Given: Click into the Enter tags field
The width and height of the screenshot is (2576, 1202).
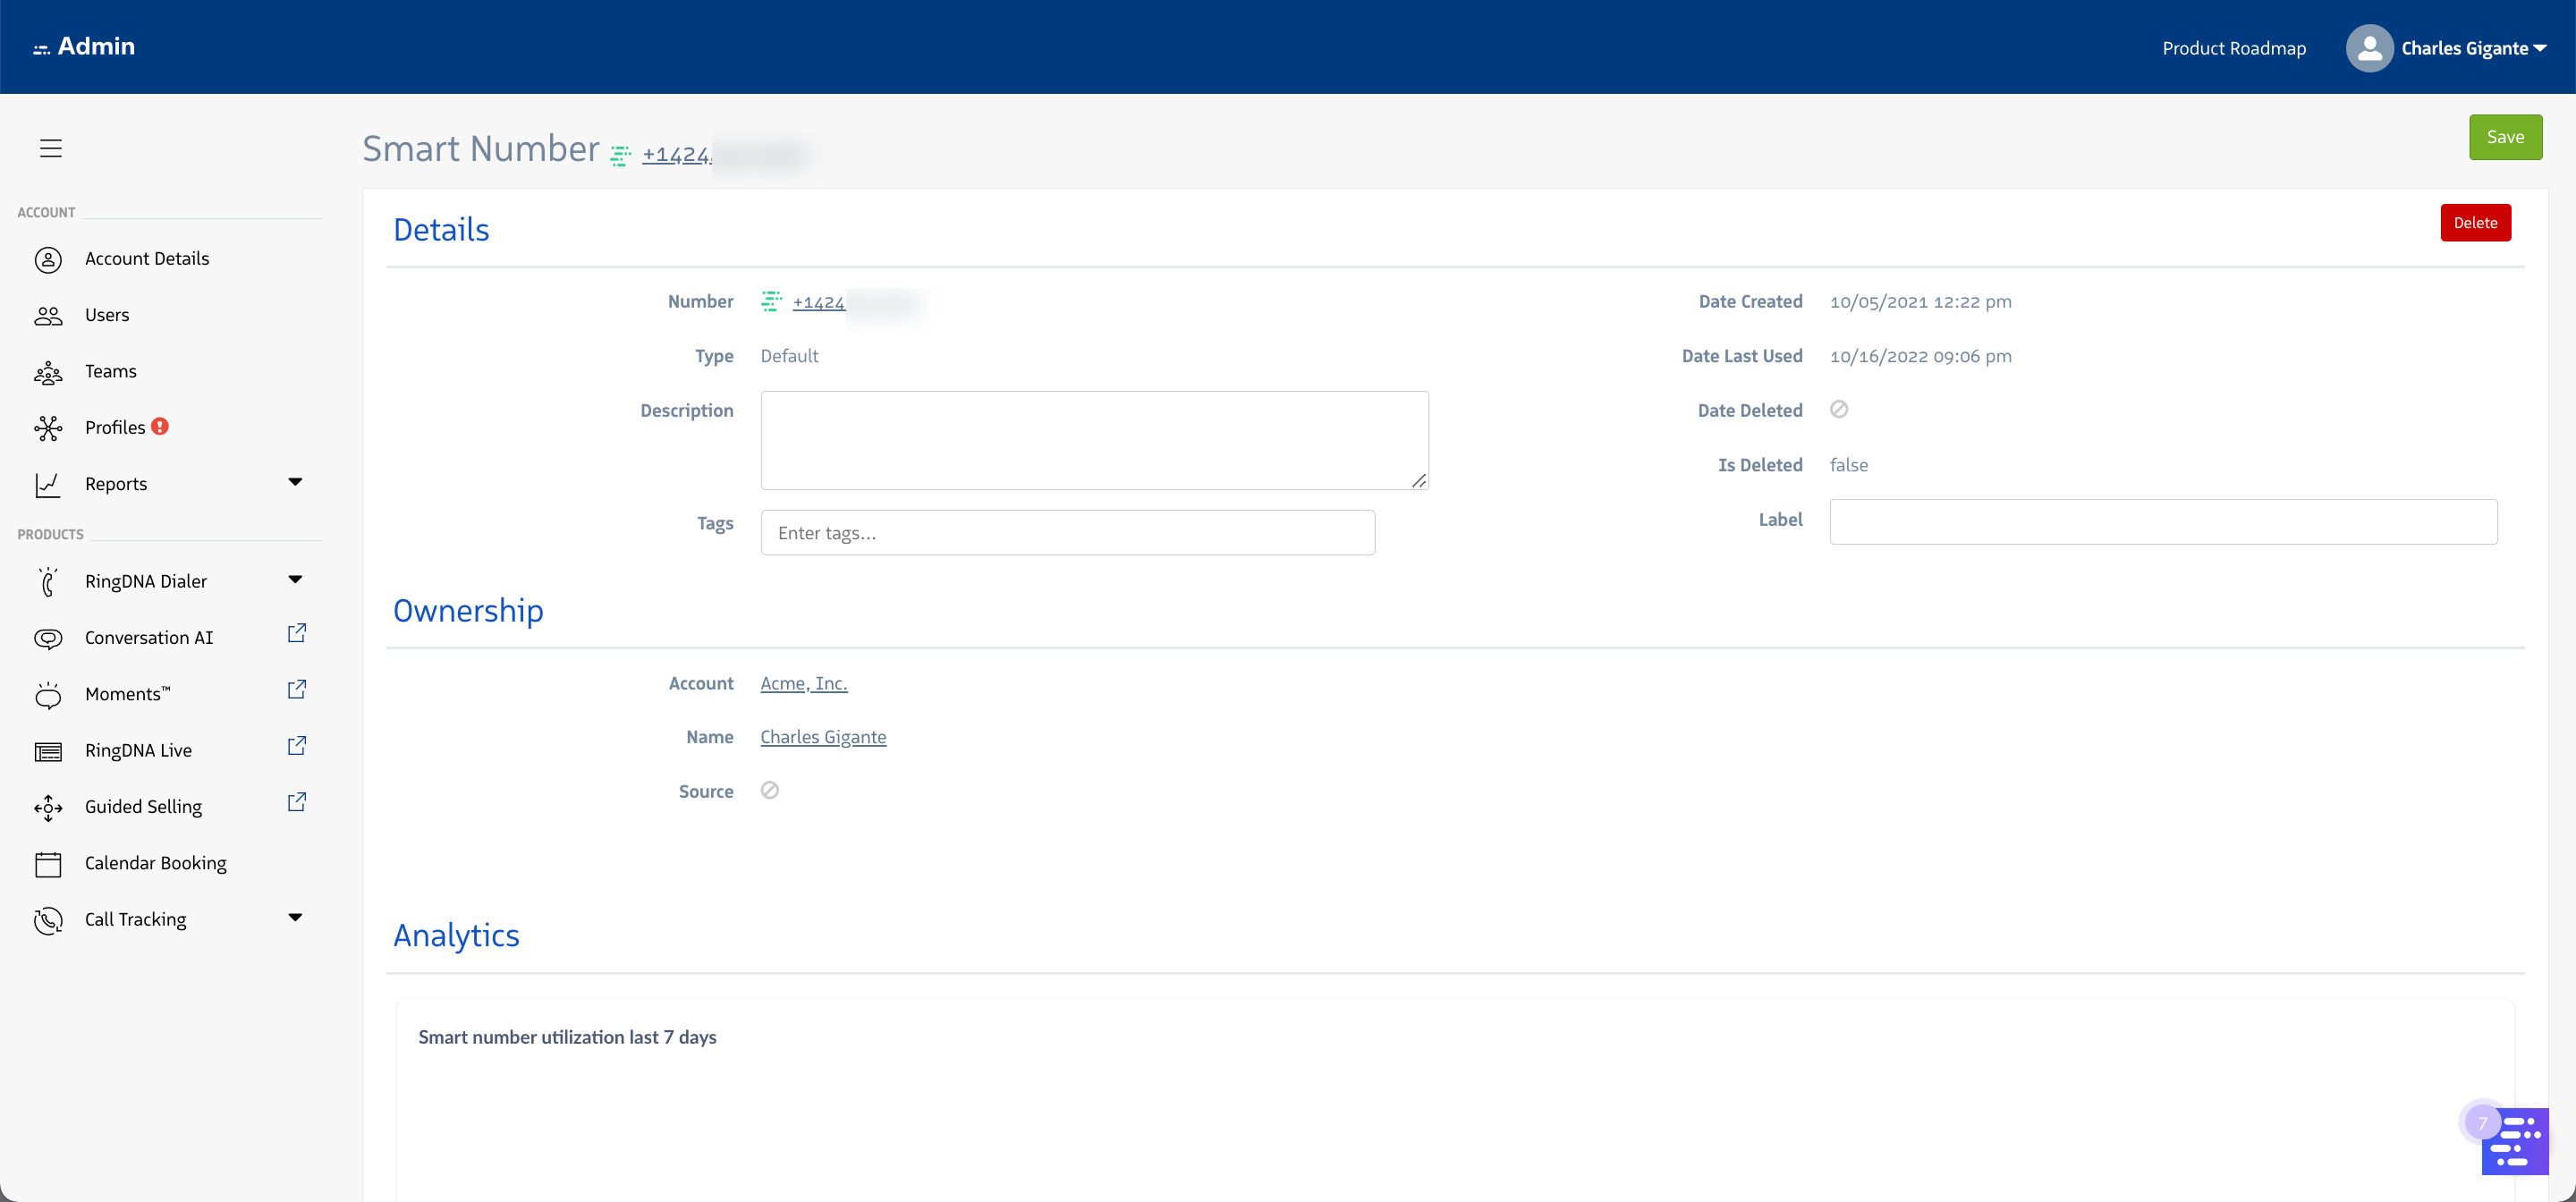Looking at the screenshot, I should tap(1067, 533).
